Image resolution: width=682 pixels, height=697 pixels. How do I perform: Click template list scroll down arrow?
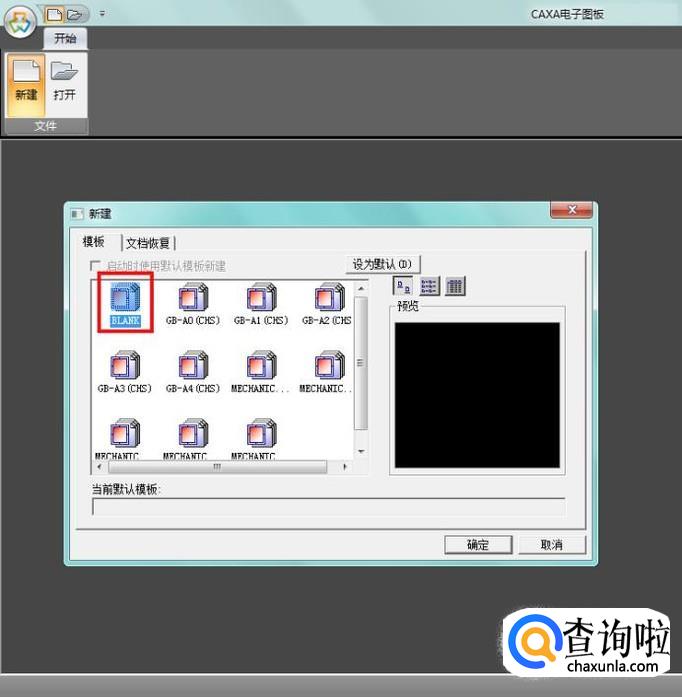361,452
